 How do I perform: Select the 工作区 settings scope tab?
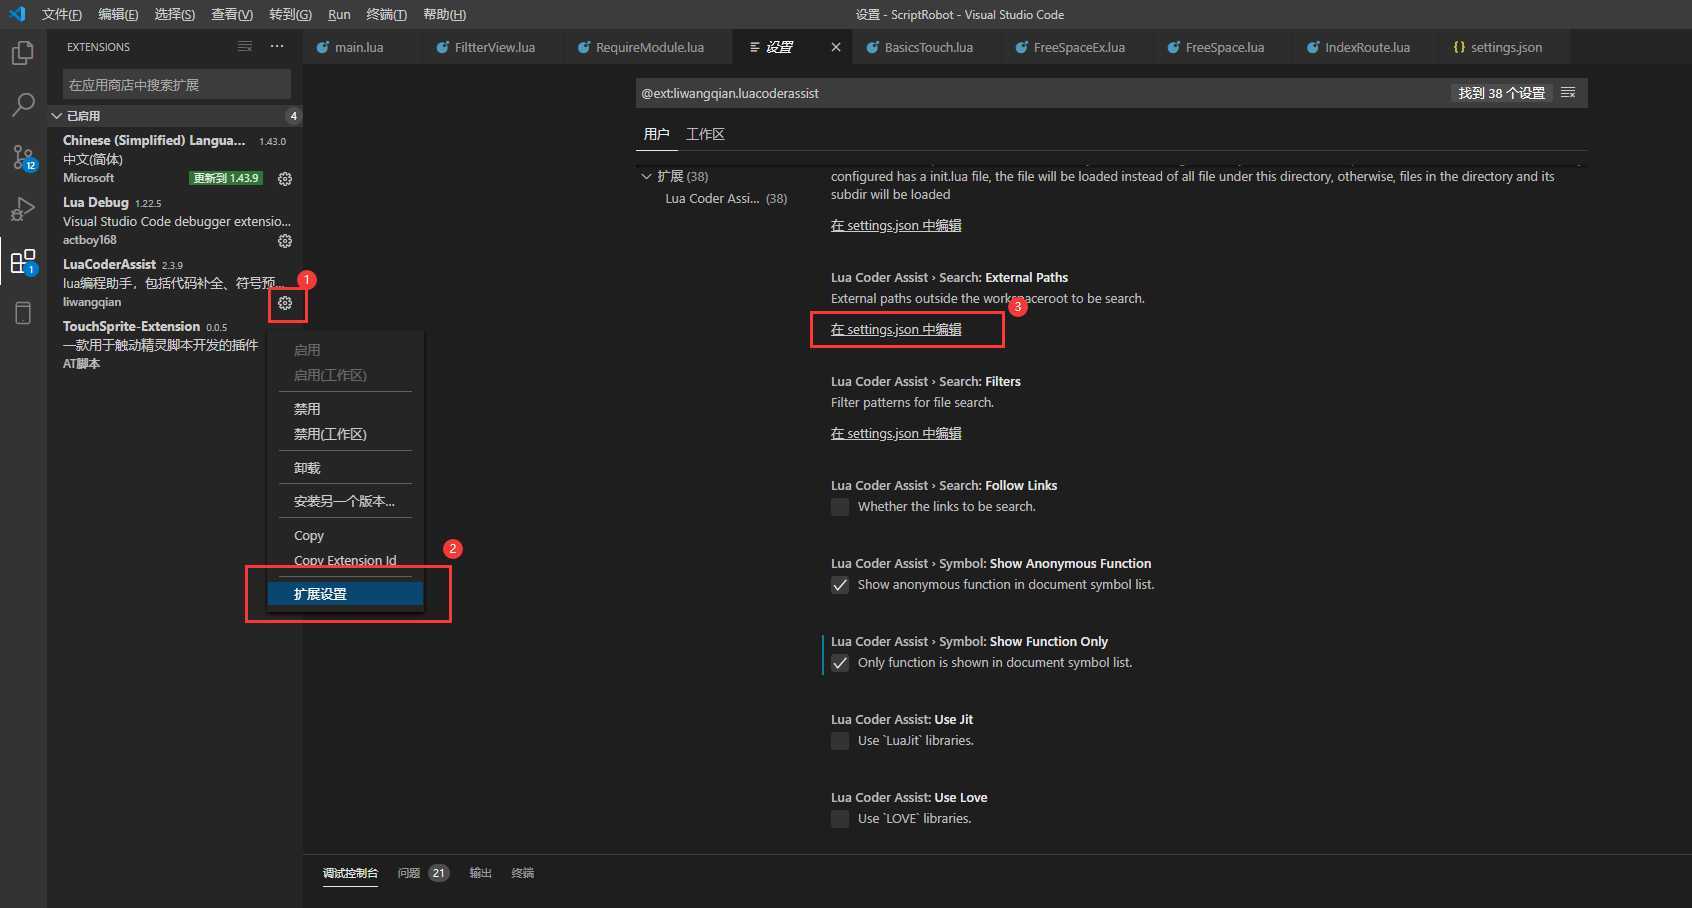[705, 134]
